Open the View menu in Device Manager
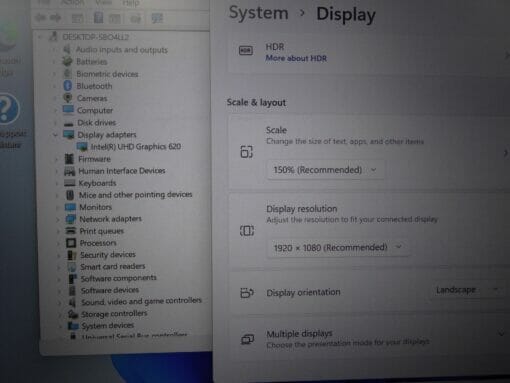 coord(104,3)
